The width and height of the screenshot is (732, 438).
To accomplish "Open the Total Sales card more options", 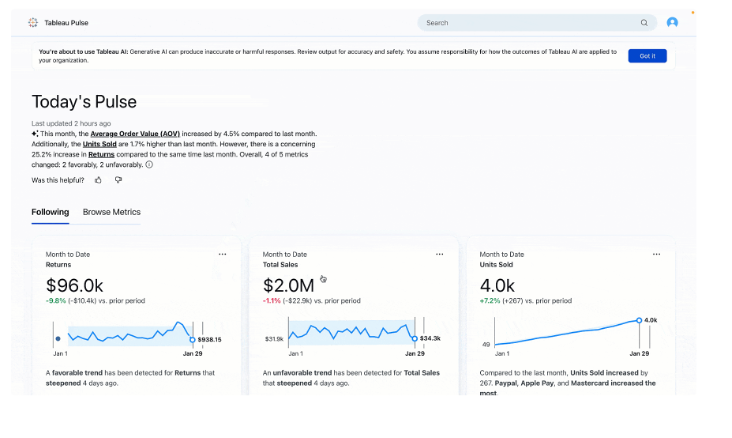I will (x=439, y=255).
